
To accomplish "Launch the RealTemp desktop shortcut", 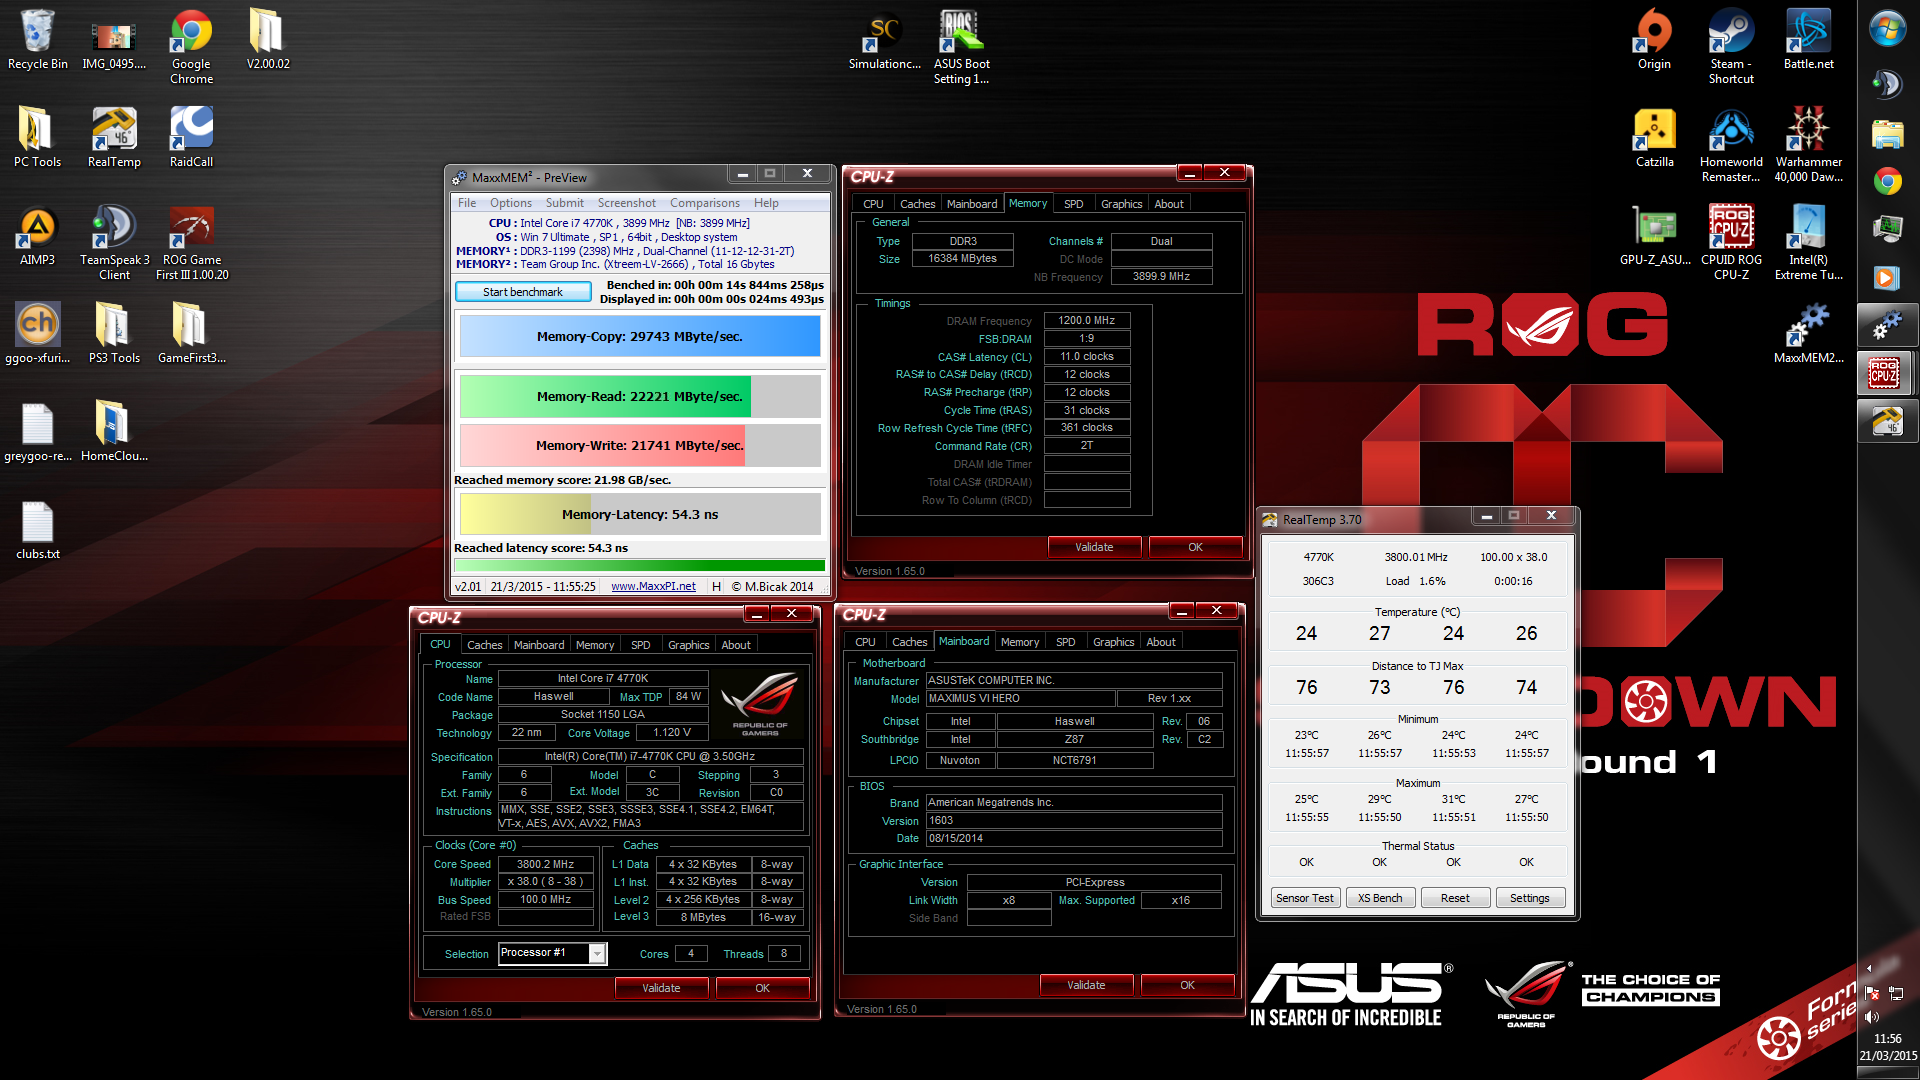I will tap(114, 138).
